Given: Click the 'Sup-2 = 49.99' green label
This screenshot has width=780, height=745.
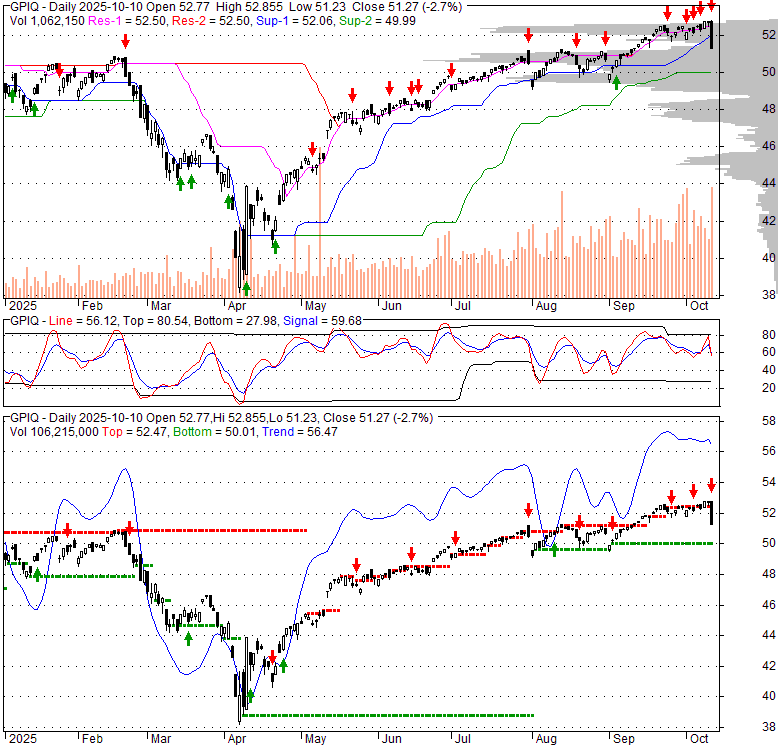Looking at the screenshot, I should (x=377, y=21).
